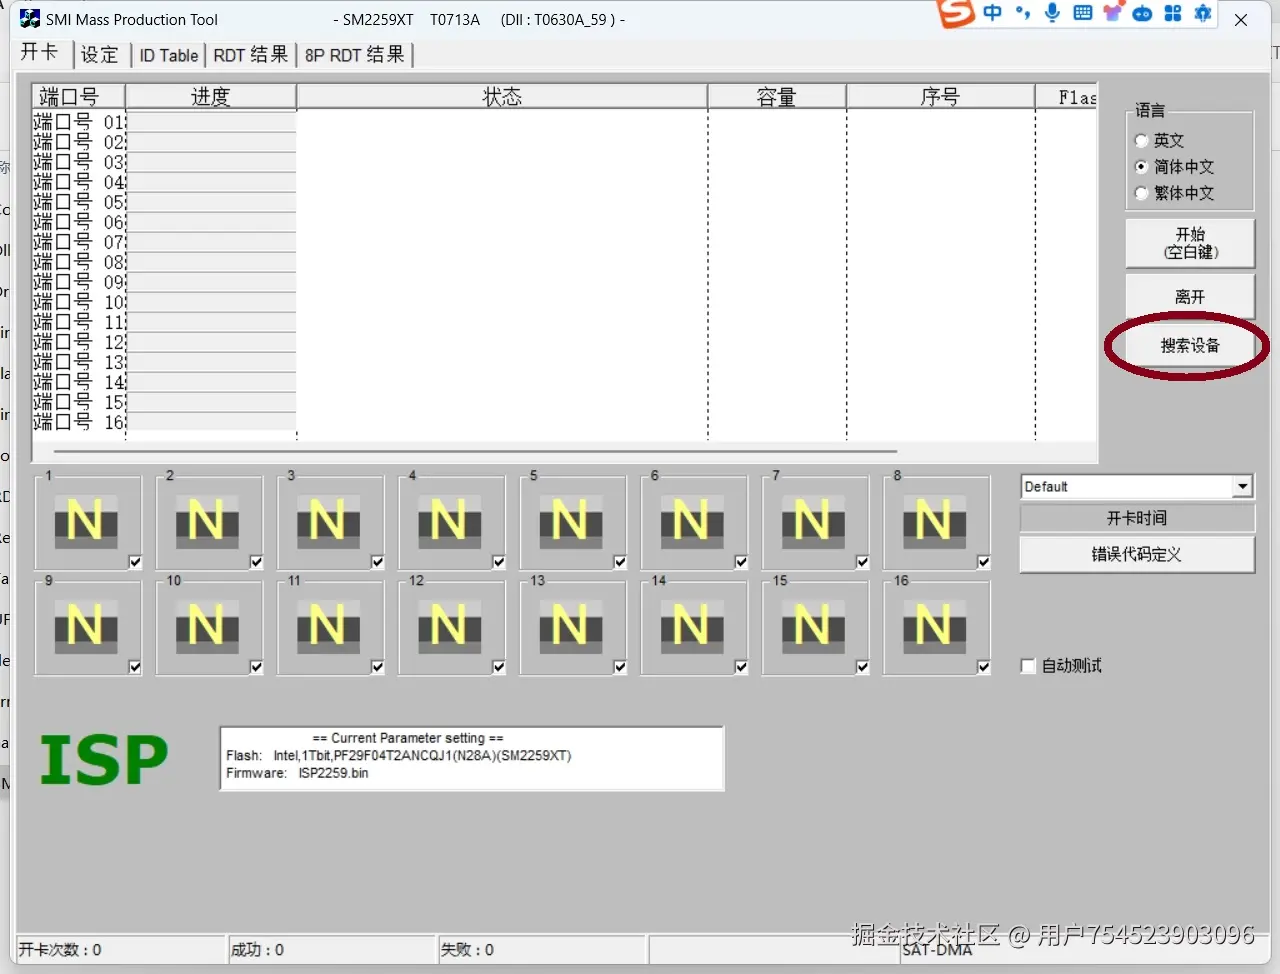This screenshot has height=974, width=1280.
Task: Click port 7 status N icon
Action: [813, 522]
